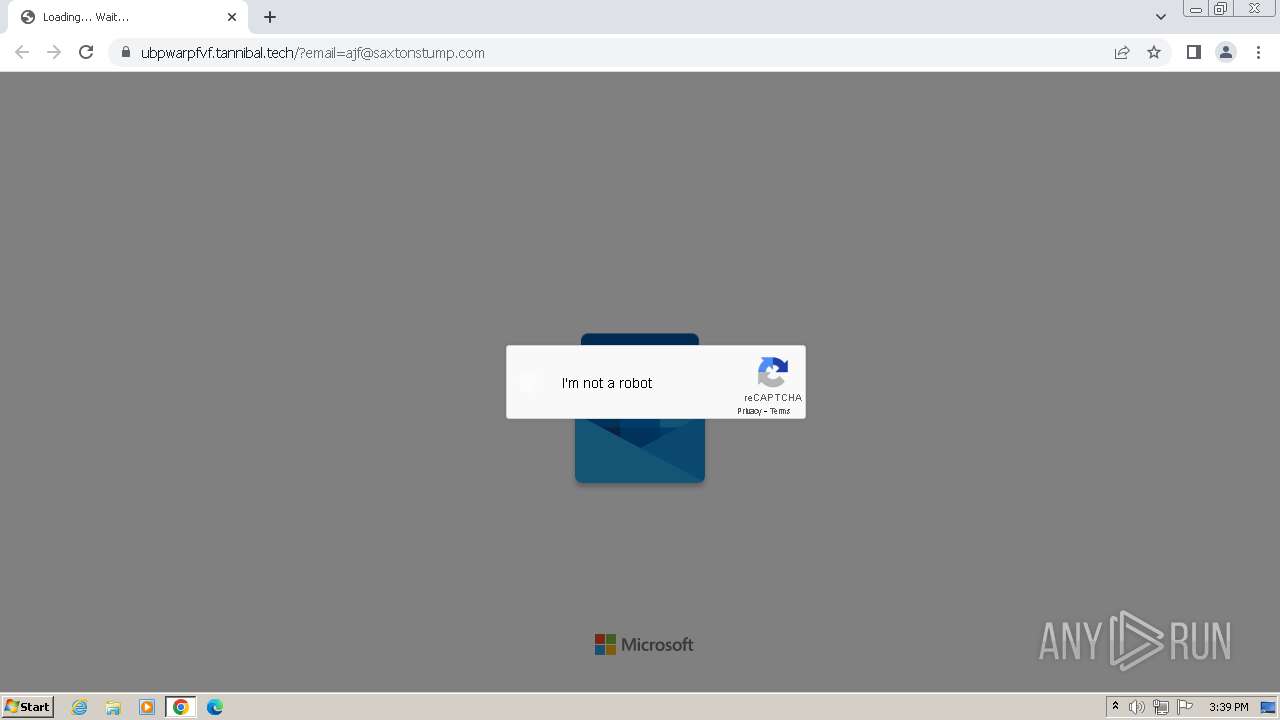Switch to Chrome taskbar button
The image size is (1280, 720).
(181, 707)
